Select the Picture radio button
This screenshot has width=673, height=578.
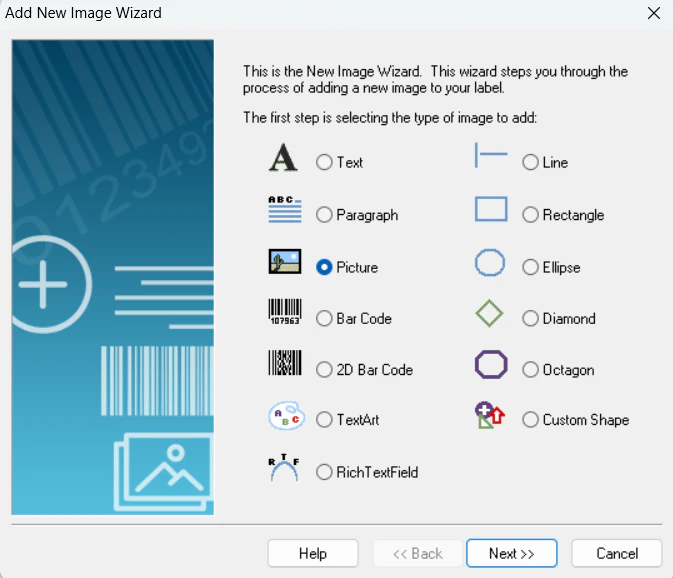coord(324,267)
